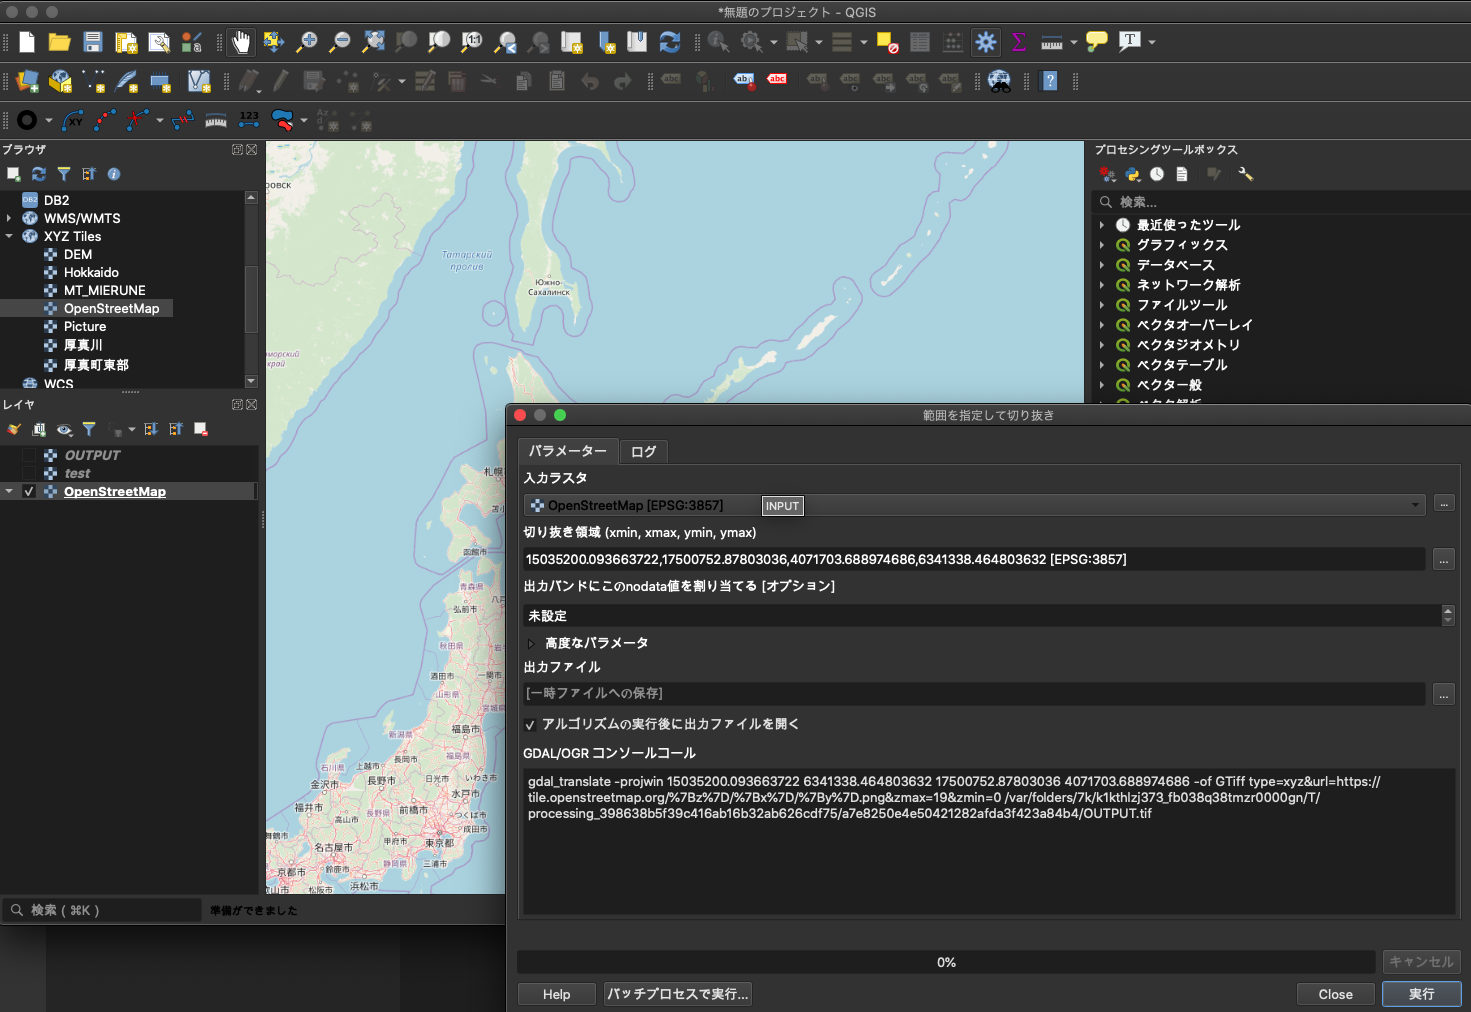Screen dimensions: 1471x1012
Task: Click the Zoom Out magnifier
Action: (340, 42)
